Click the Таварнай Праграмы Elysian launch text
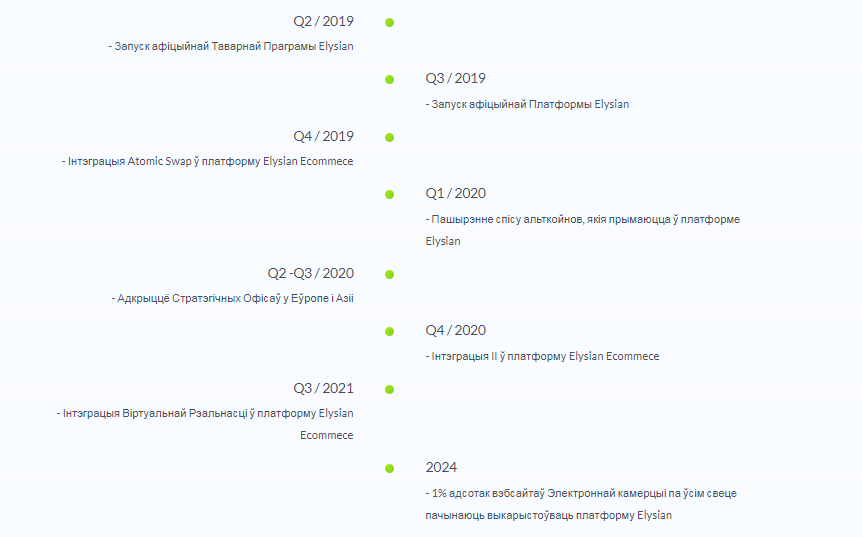 click(231, 47)
